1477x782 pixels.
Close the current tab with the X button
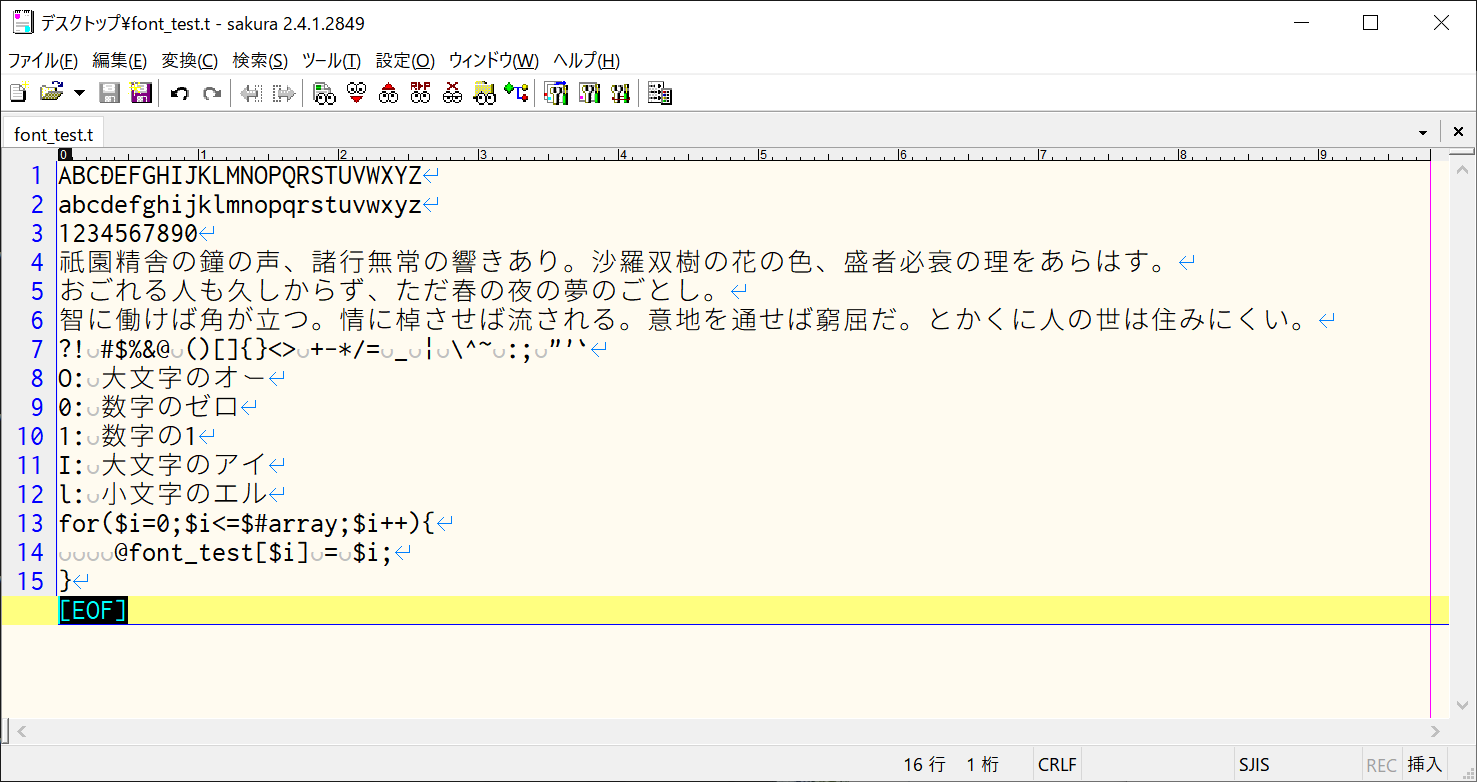point(1457,132)
